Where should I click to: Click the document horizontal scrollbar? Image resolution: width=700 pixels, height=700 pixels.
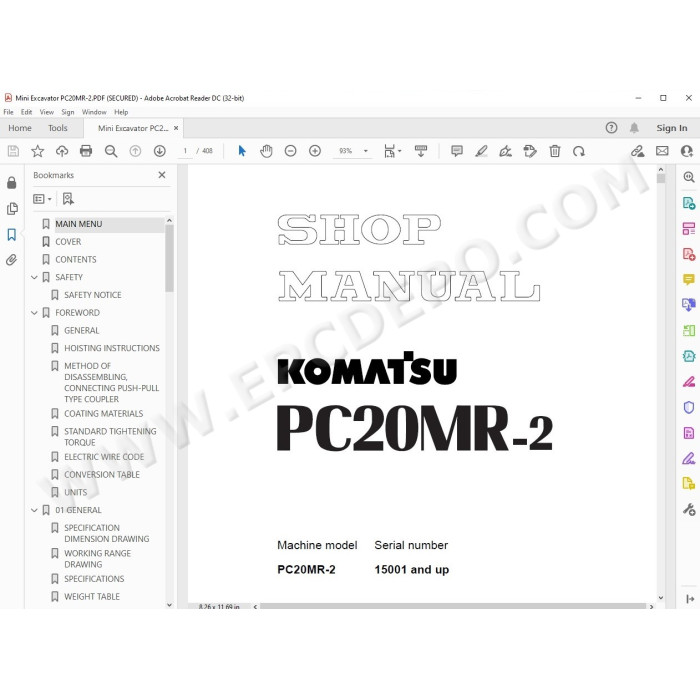[453, 606]
